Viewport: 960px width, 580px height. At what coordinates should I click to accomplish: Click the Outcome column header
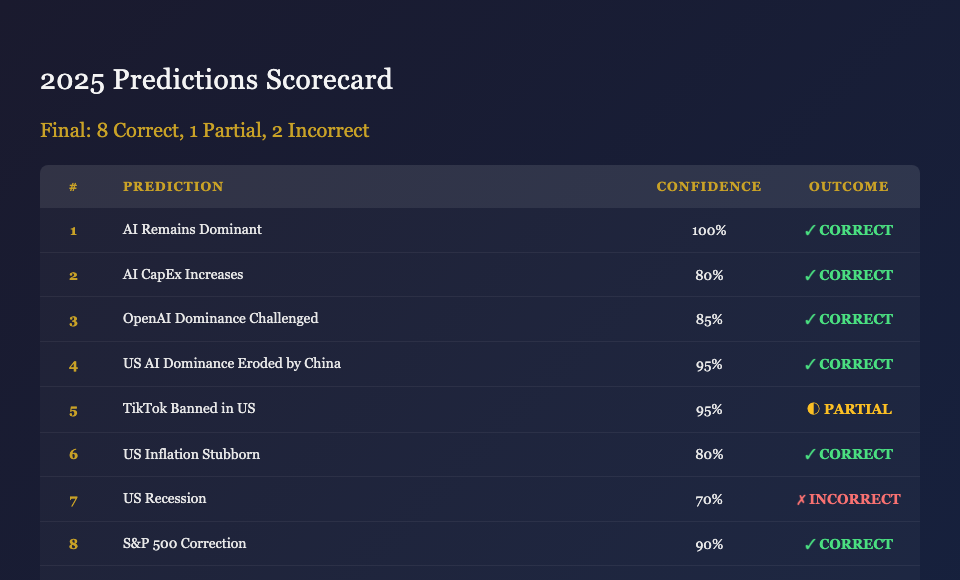(848, 187)
